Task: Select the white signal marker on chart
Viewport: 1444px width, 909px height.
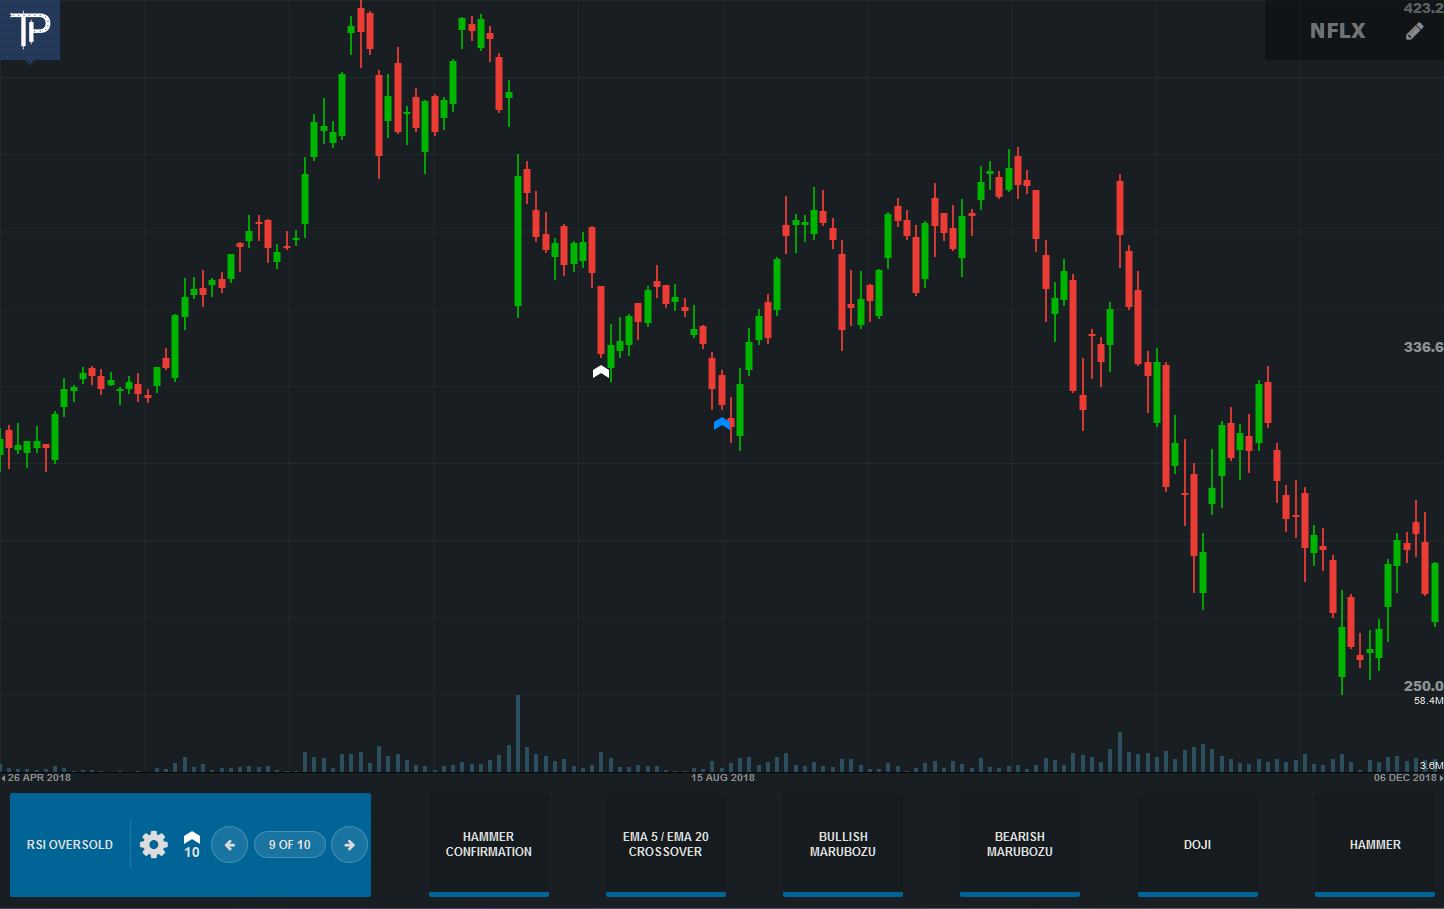Action: point(601,372)
